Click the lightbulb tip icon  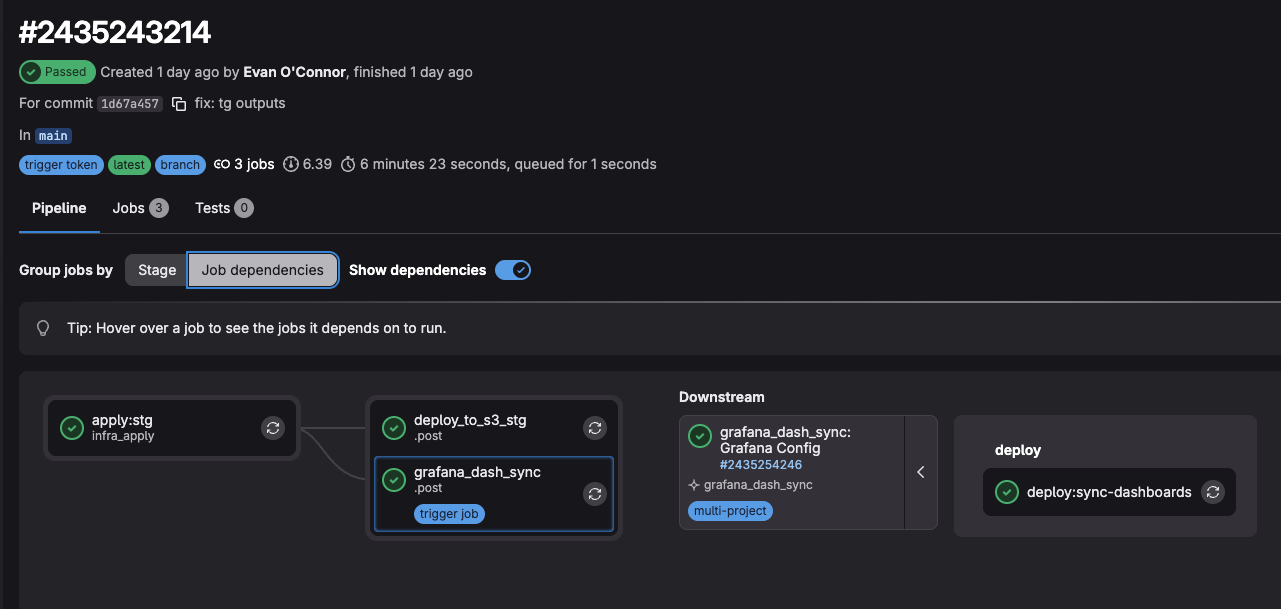click(x=43, y=328)
